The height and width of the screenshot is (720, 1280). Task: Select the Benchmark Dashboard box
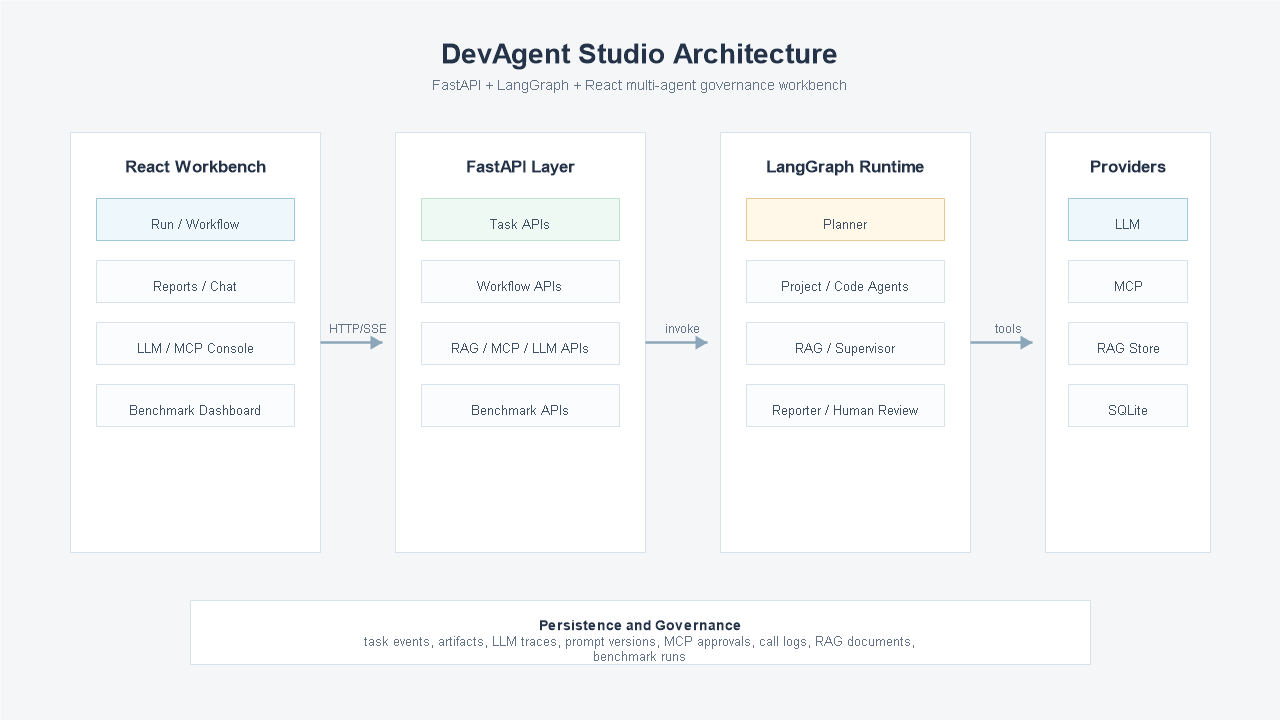195,405
